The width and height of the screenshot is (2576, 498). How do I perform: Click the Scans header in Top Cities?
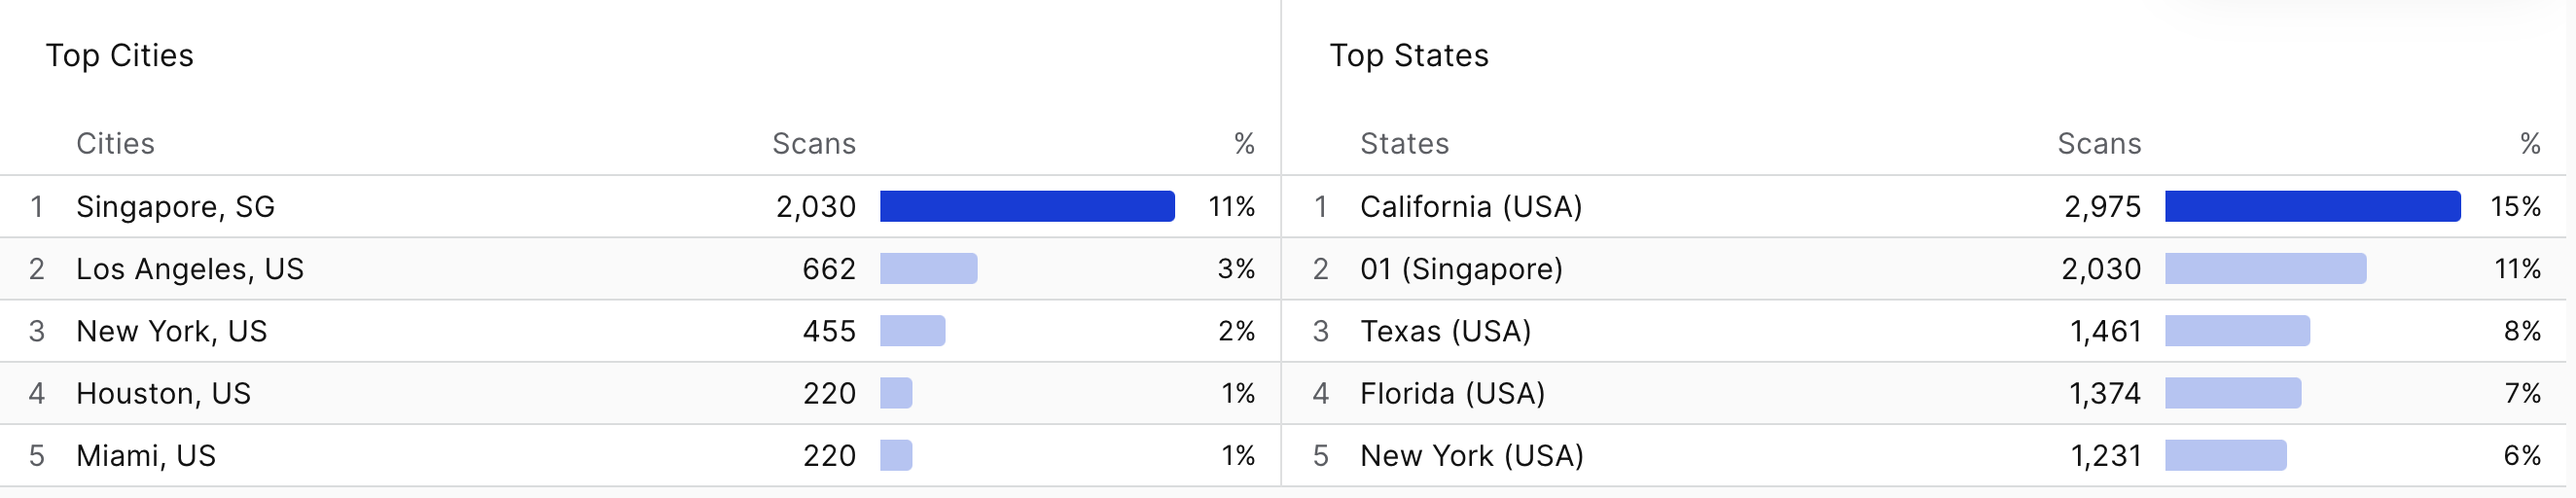coord(814,144)
